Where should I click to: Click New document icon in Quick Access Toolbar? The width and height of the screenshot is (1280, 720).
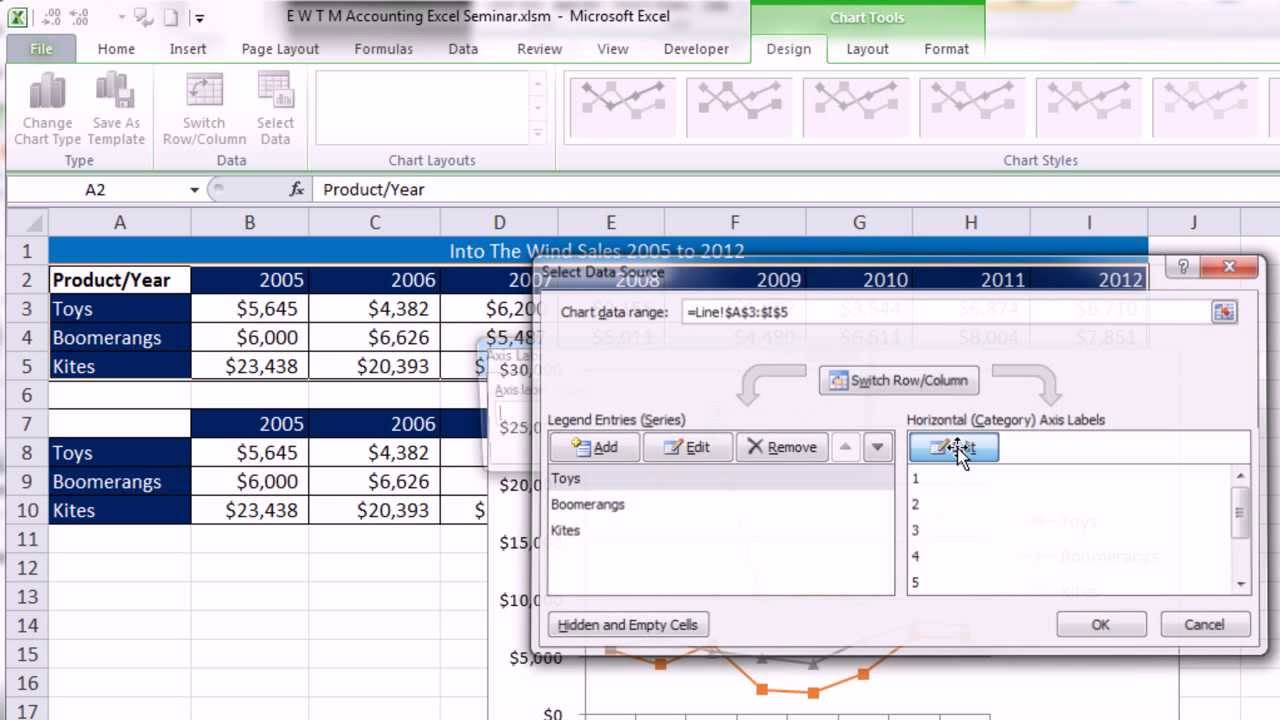171,18
